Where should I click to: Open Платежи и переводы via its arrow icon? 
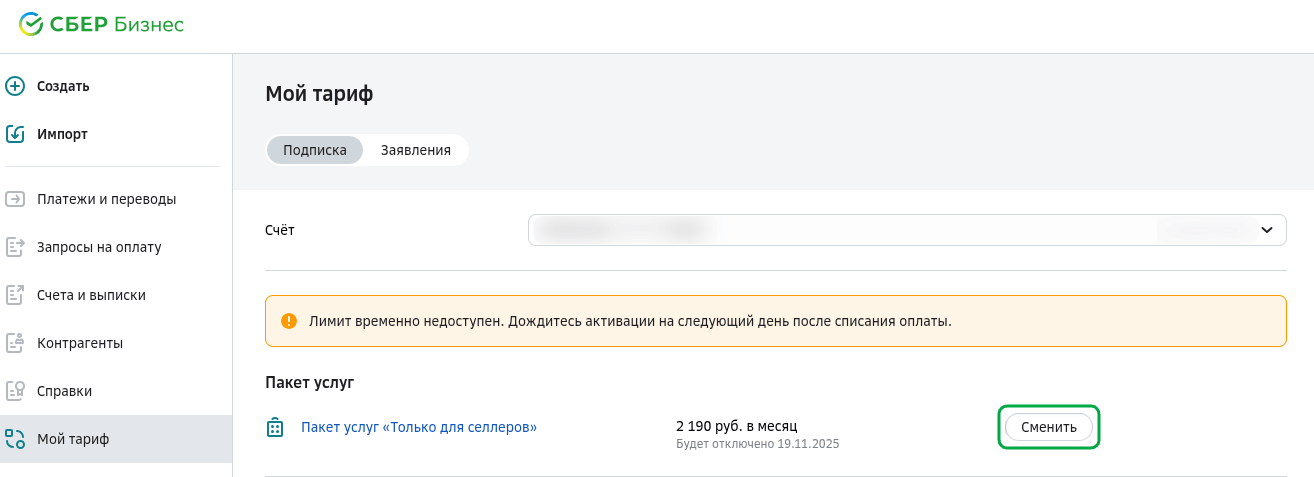coord(15,199)
